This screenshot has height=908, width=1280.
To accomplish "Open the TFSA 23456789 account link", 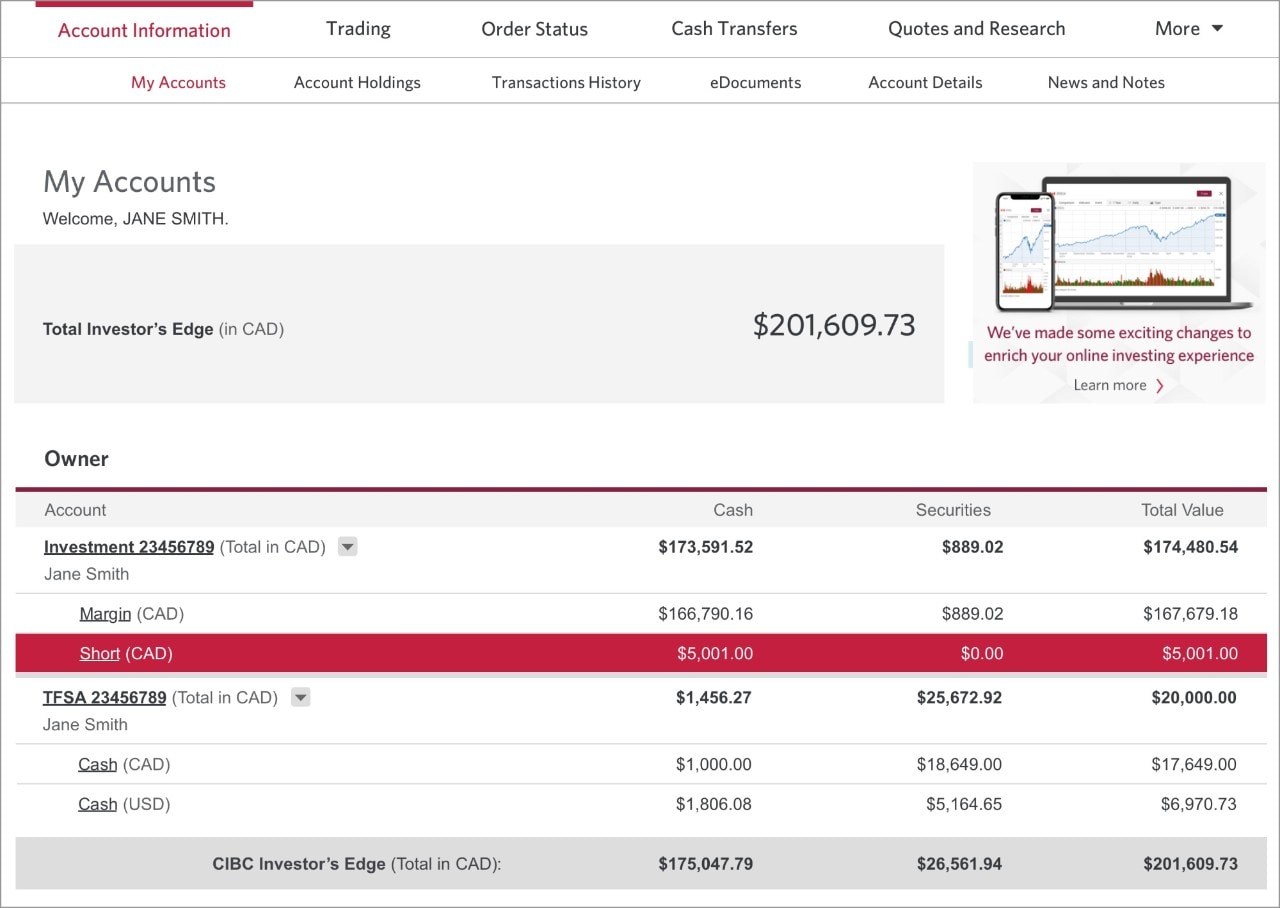I will click(104, 698).
